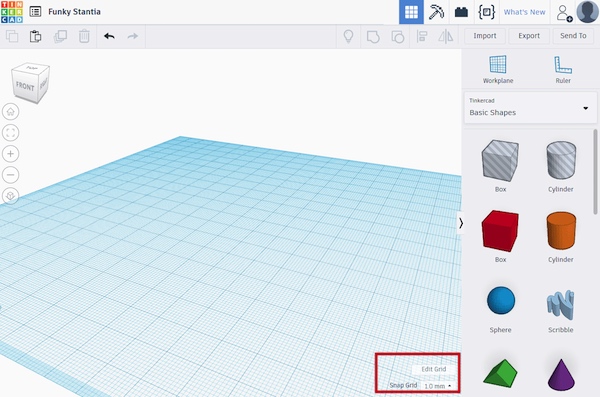
Task: Click the Send To button
Action: point(573,36)
